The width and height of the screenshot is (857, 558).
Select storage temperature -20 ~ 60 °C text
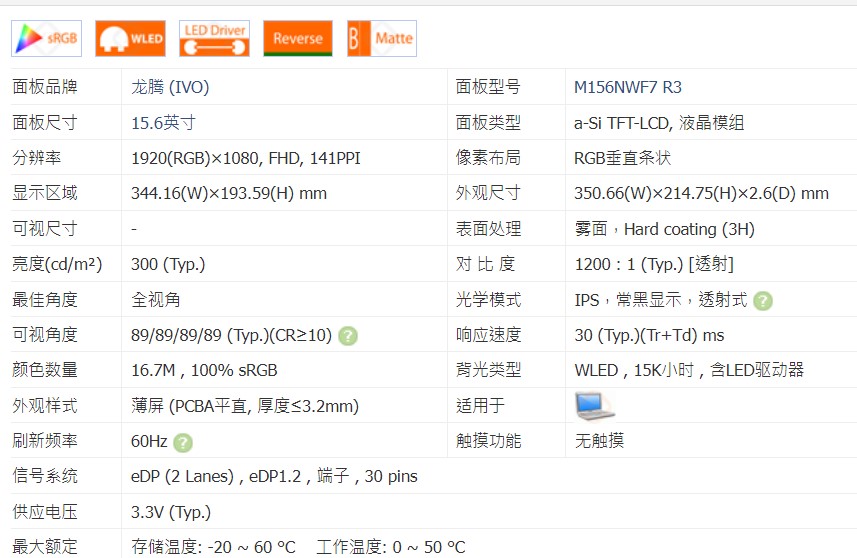pos(213,547)
